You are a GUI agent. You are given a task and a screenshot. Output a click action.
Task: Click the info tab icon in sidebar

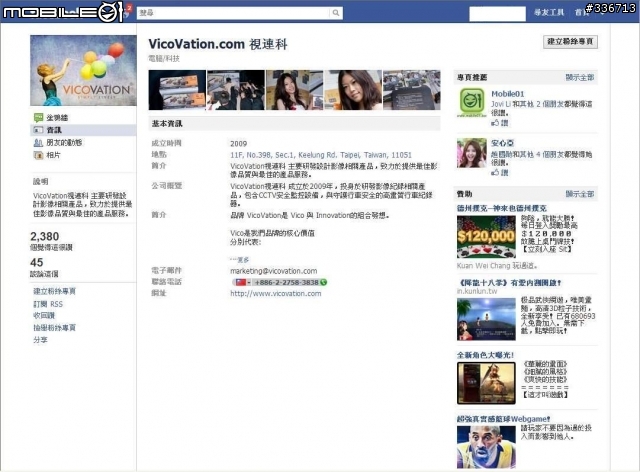38,130
